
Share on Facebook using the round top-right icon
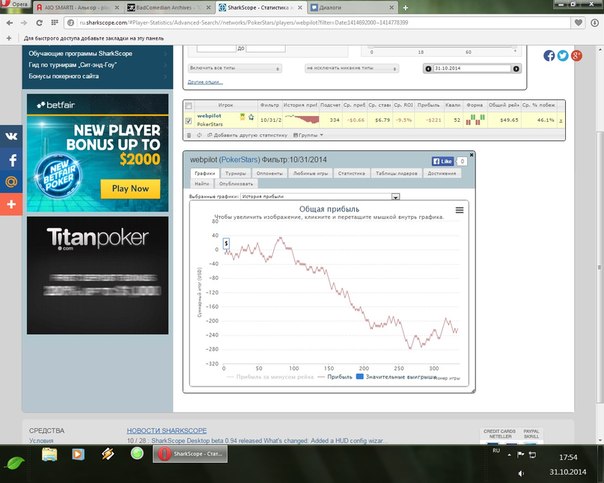click(549, 55)
